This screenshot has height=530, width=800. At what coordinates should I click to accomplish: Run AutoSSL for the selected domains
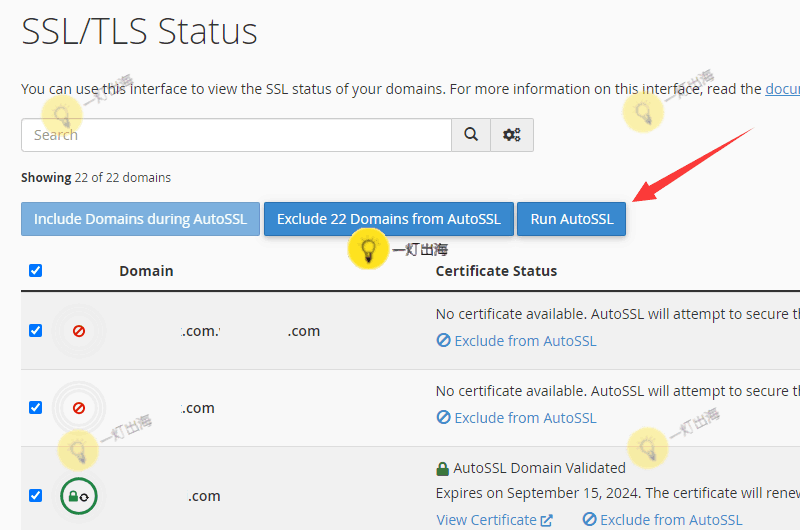571,219
